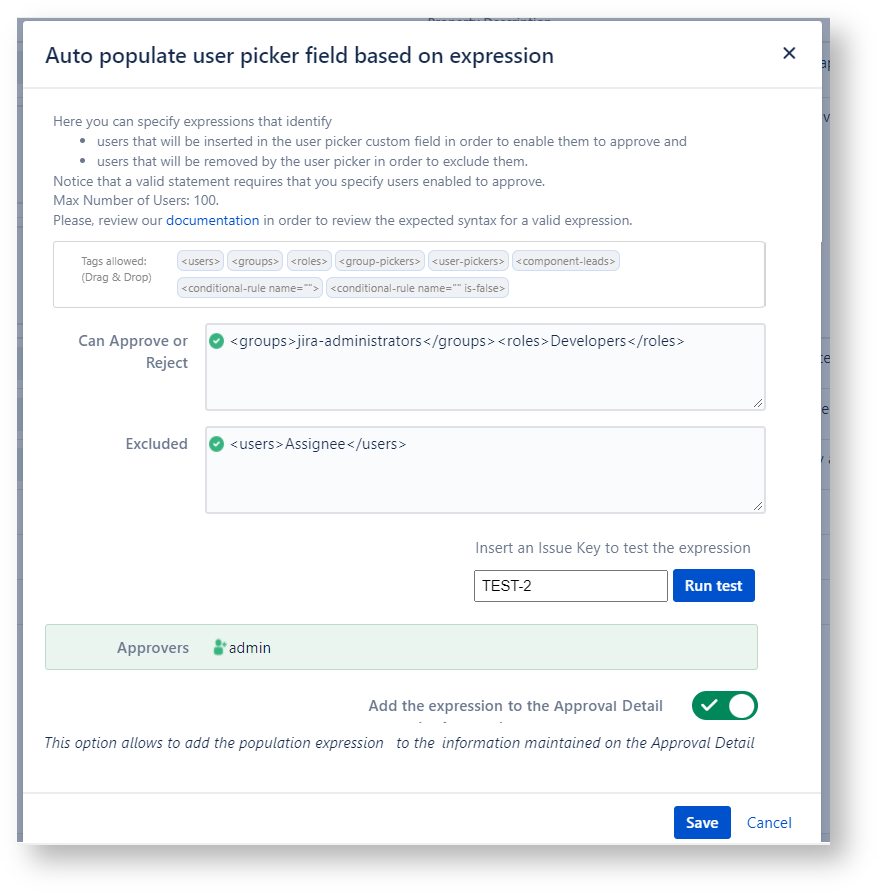Disable Add the expression to Approval Detail
Viewport: 878px width, 893px height.
tap(724, 706)
